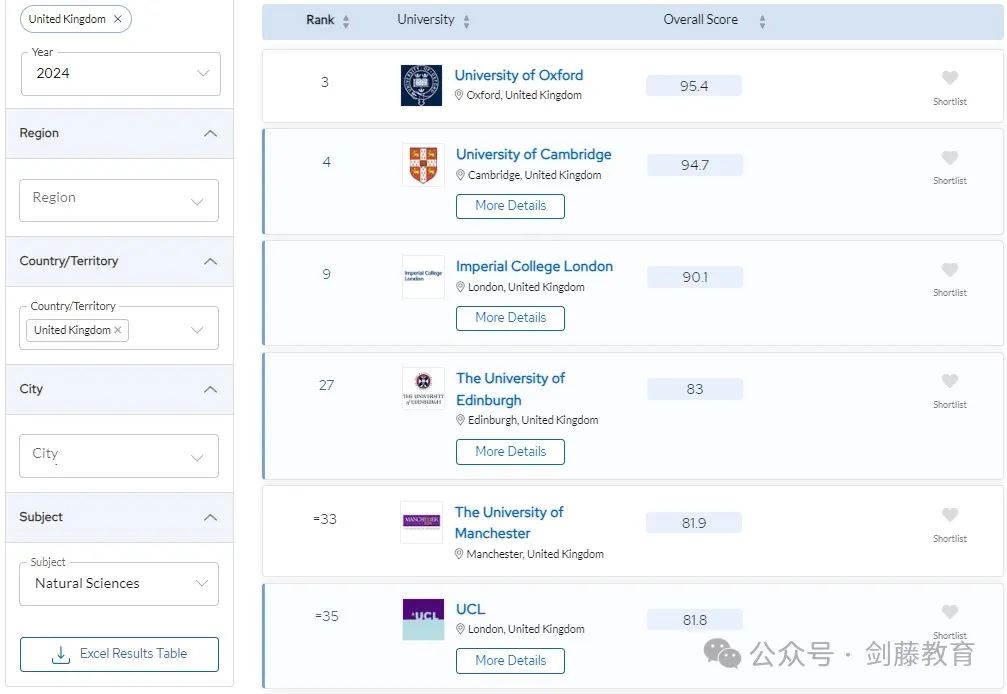Select the 95.4 overall score for Oxford
The image size is (1007, 694).
(694, 85)
